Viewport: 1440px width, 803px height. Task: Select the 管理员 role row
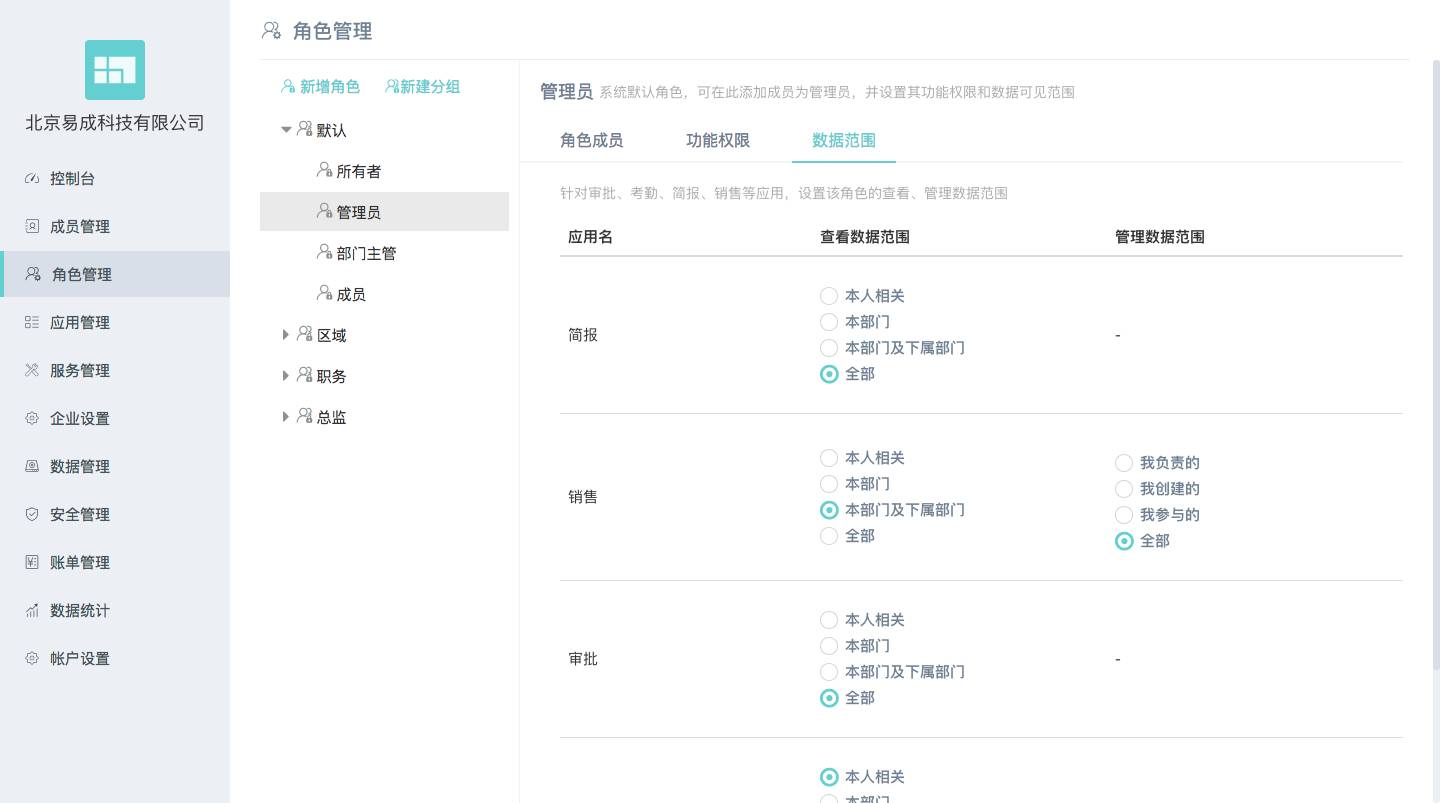pos(384,212)
